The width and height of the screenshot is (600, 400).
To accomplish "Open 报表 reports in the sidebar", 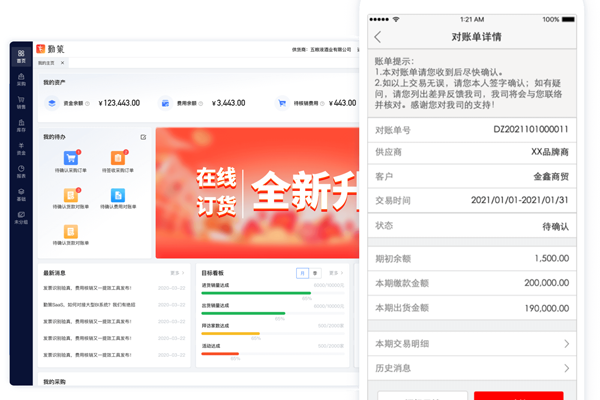I will click(x=21, y=170).
